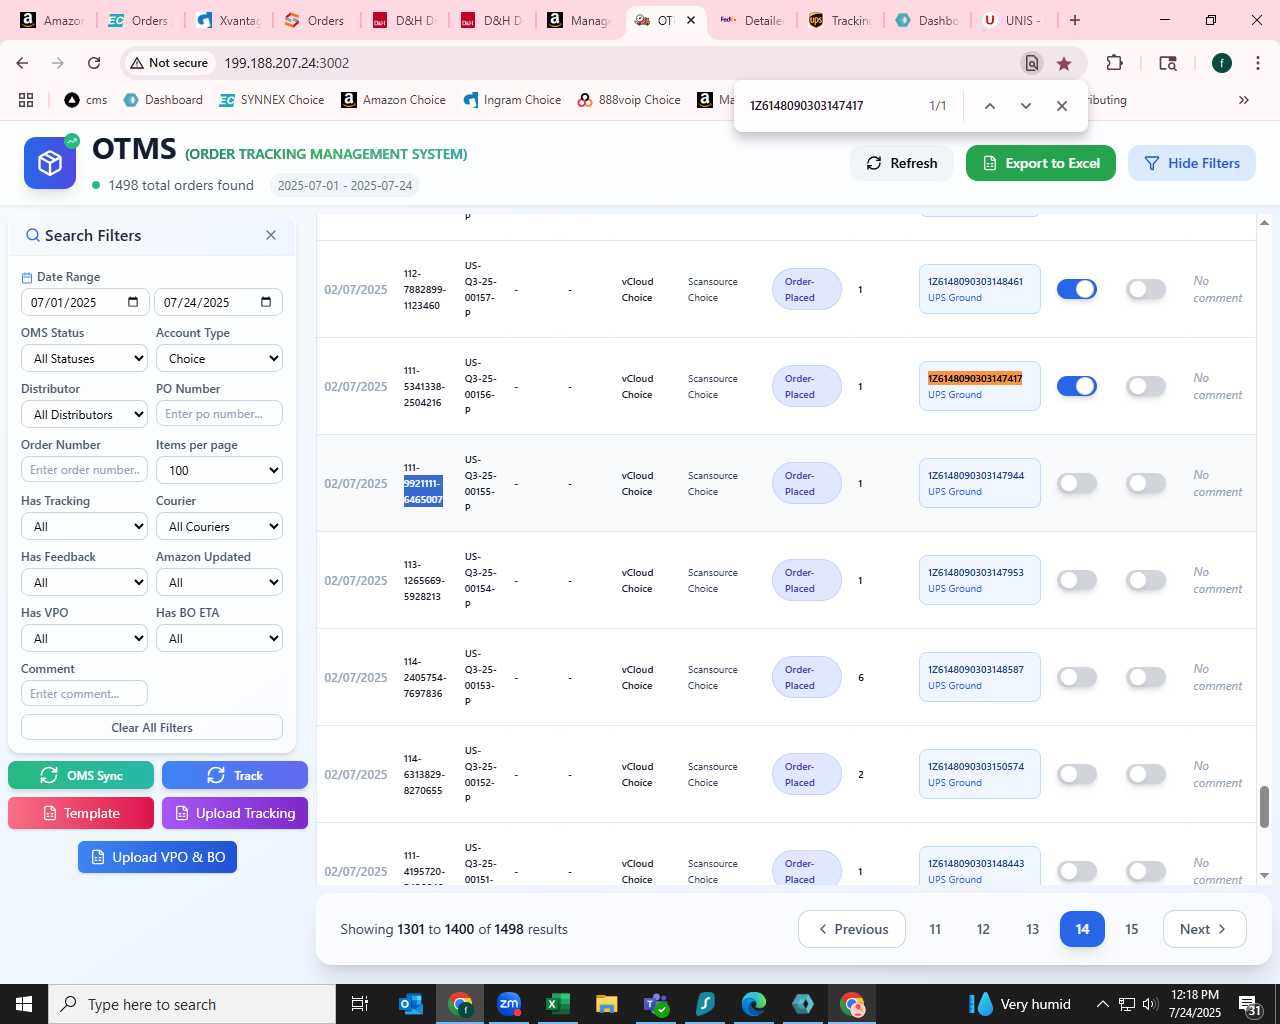Click the Order Number input field
The image size is (1280, 1024).
84,470
